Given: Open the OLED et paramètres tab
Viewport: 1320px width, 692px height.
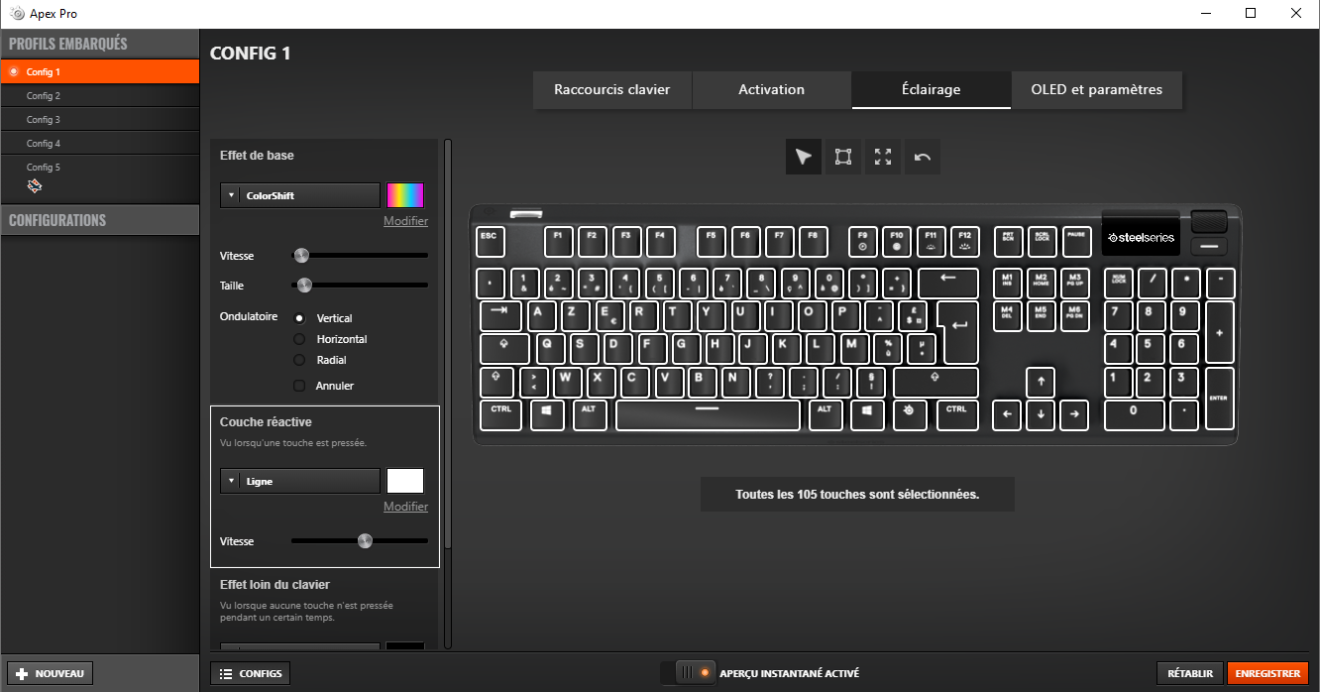Looking at the screenshot, I should click(1096, 90).
